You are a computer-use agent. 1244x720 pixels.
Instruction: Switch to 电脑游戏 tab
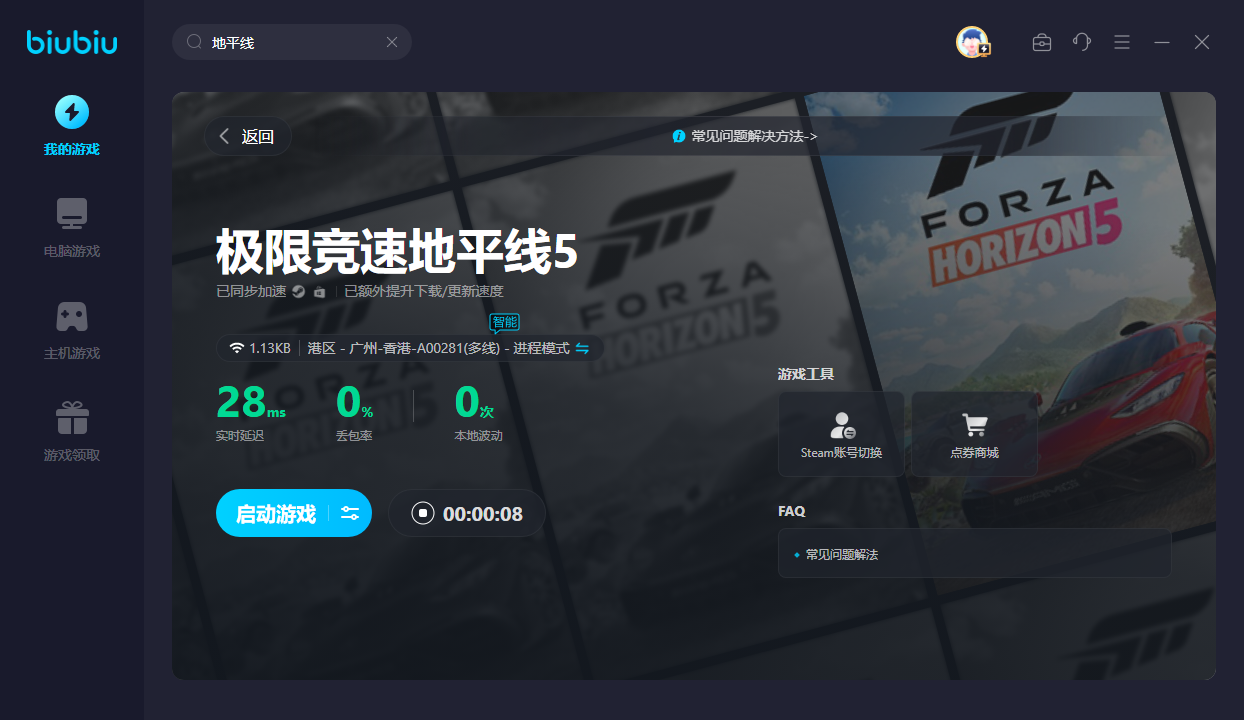[x=72, y=227]
